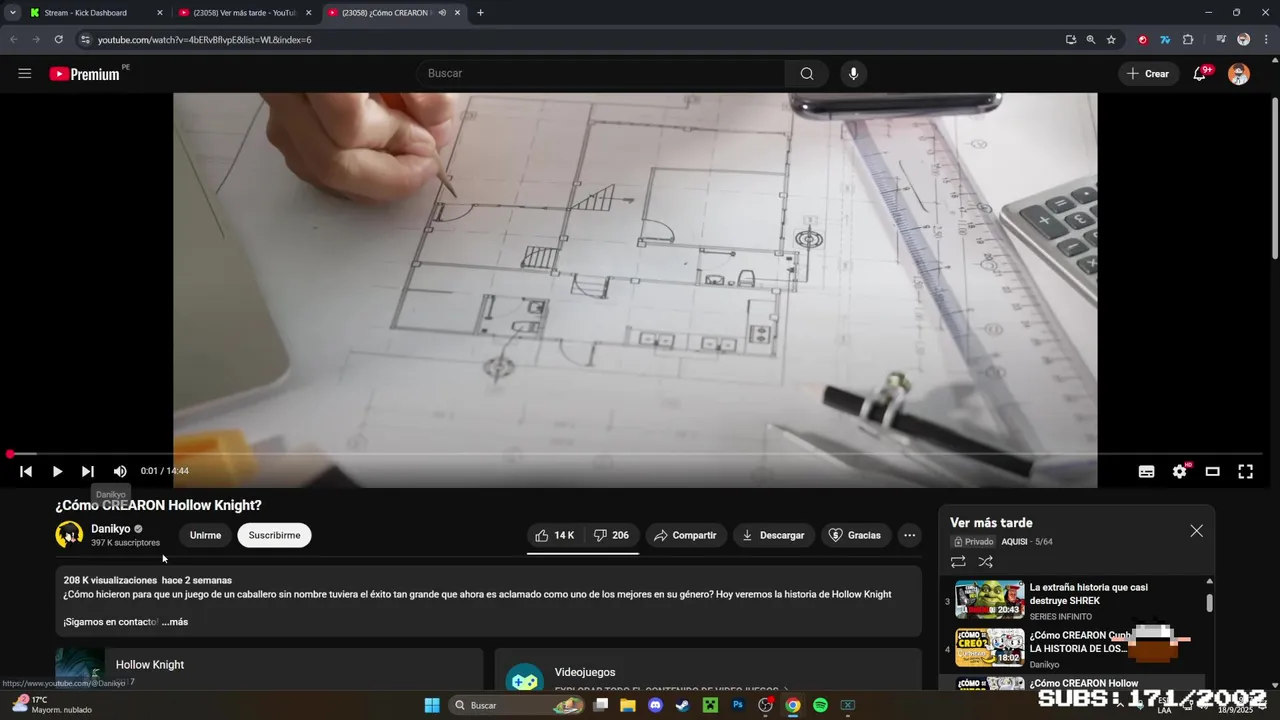Toggle subtitles on the player
The width and height of the screenshot is (1280, 720).
[1147, 471]
